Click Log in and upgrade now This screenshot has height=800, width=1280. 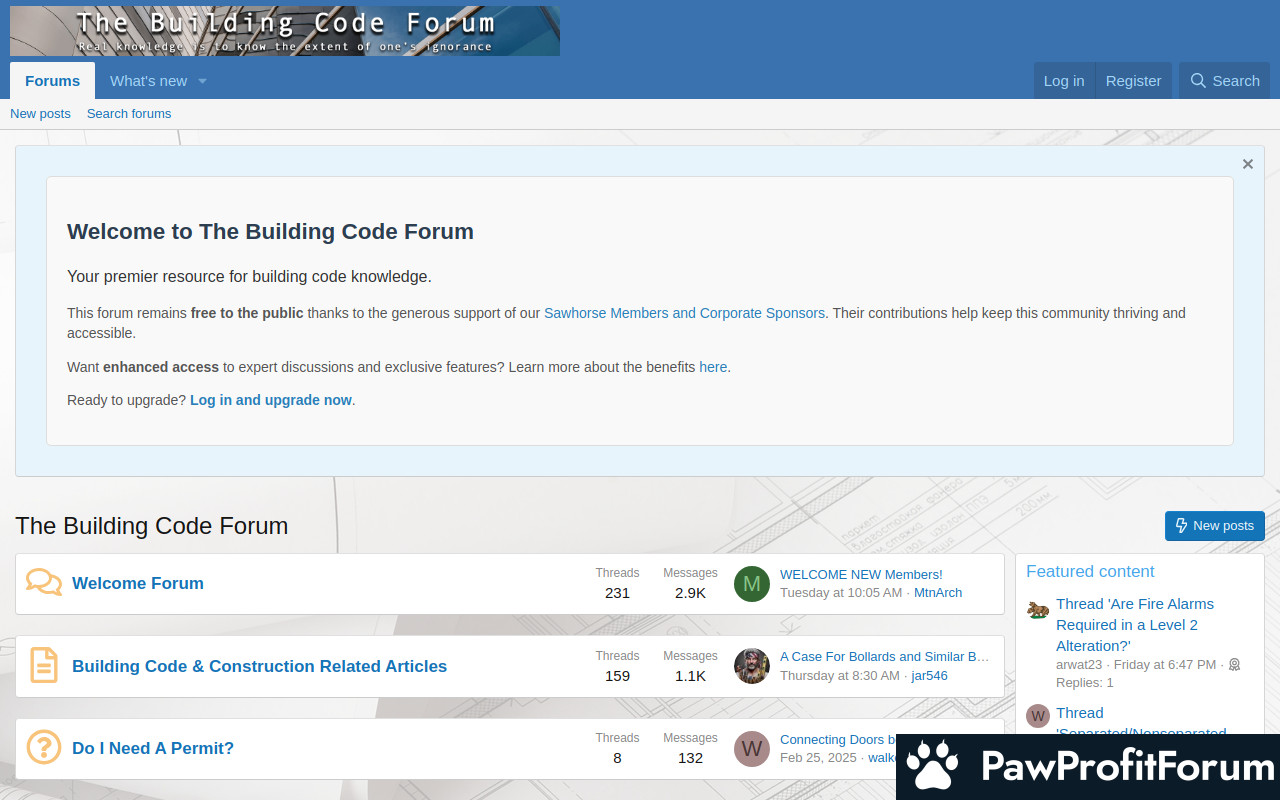click(x=271, y=400)
